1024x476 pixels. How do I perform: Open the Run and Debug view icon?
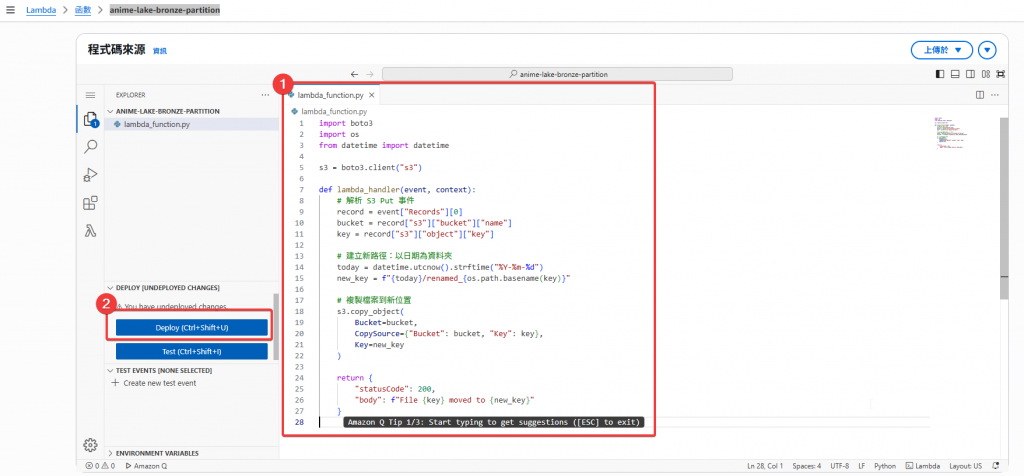(x=91, y=174)
